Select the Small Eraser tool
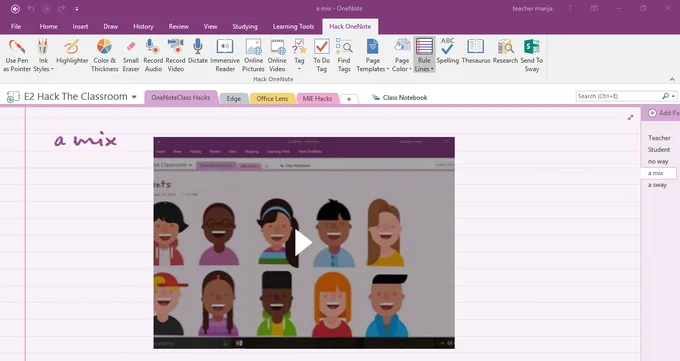Viewport: 680px width, 361px height. click(x=131, y=56)
